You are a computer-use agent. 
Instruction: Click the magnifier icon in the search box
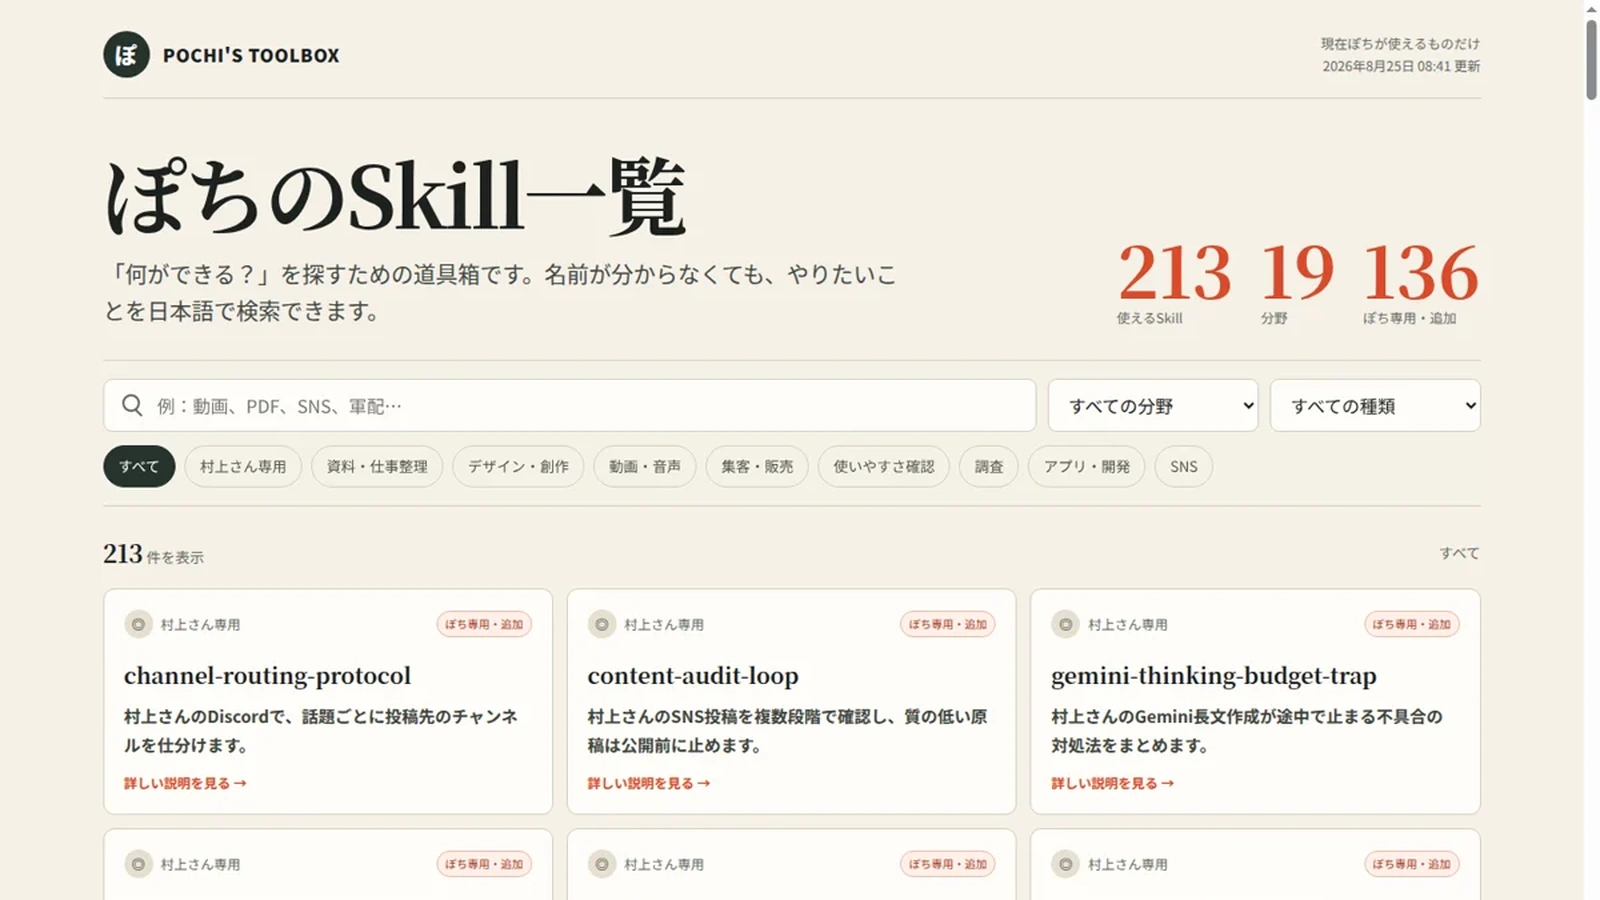pos(132,405)
